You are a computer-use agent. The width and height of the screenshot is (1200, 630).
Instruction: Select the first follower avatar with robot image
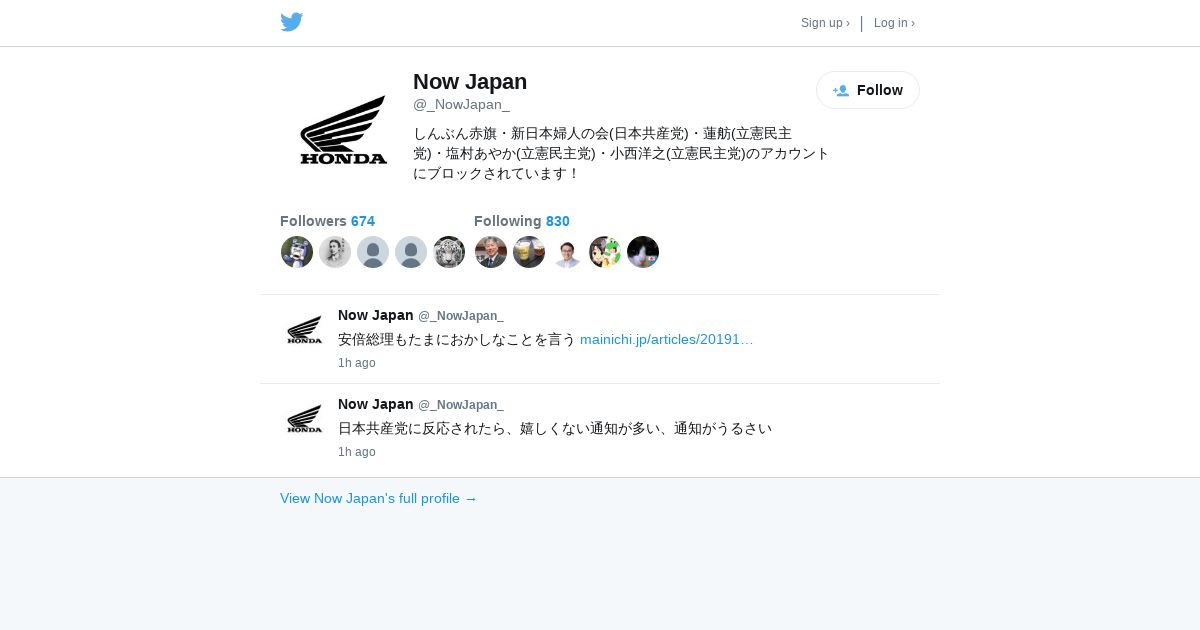(x=297, y=252)
